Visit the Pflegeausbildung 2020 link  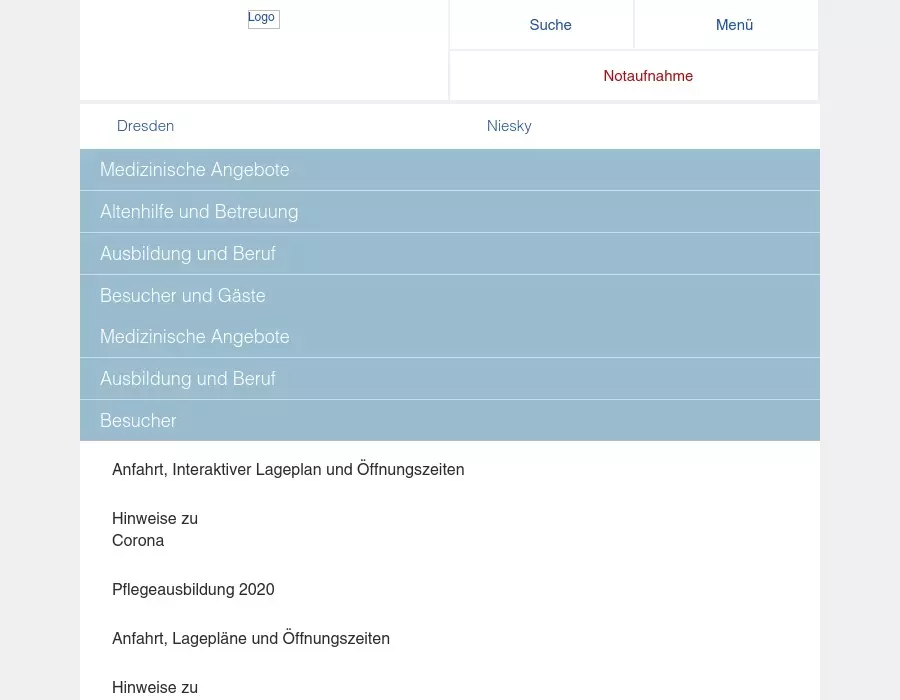point(193,590)
